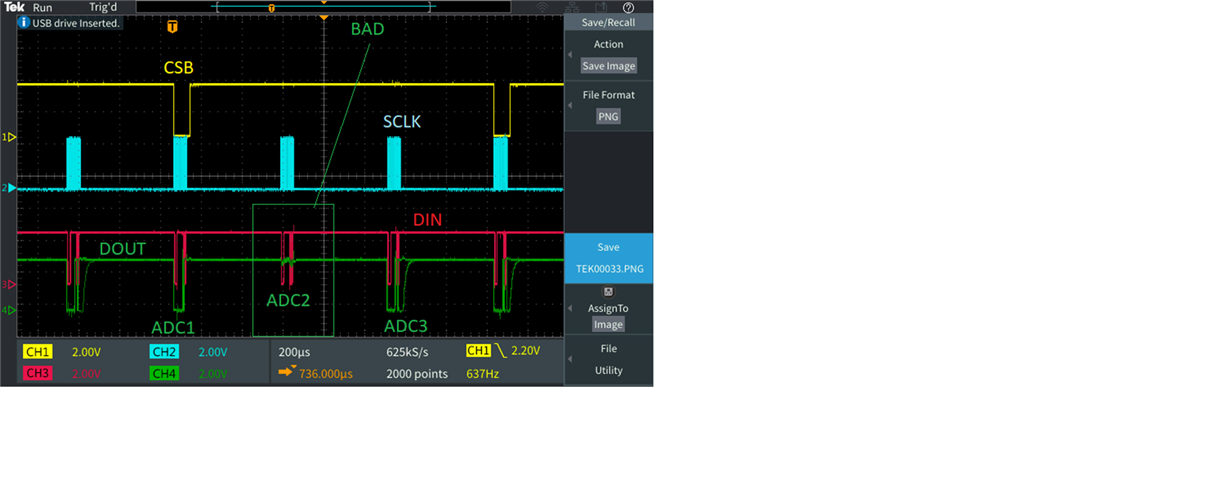Open the File Utility menu item
Screen dimensions: 1230x479
click(608, 359)
